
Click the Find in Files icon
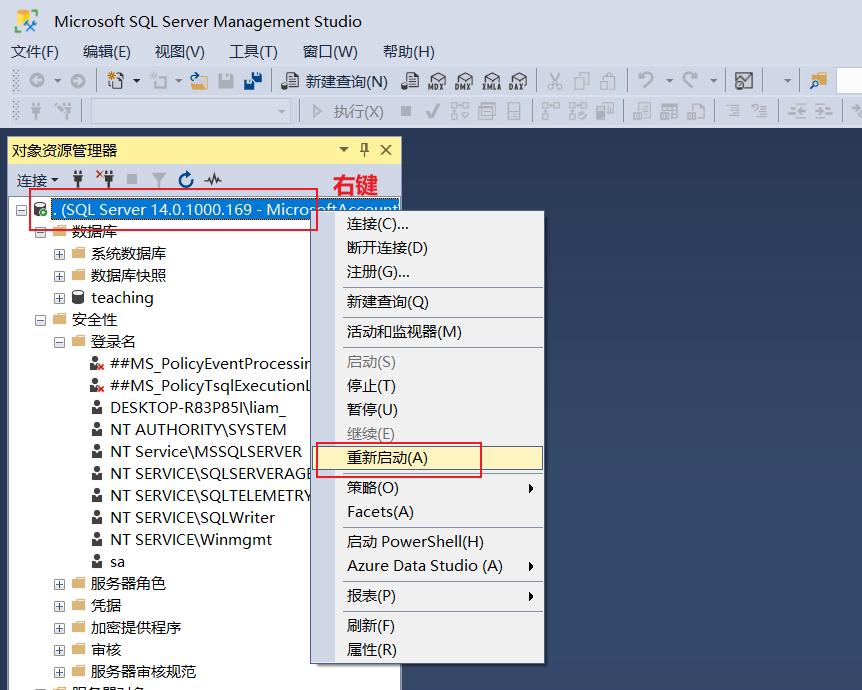(818, 81)
